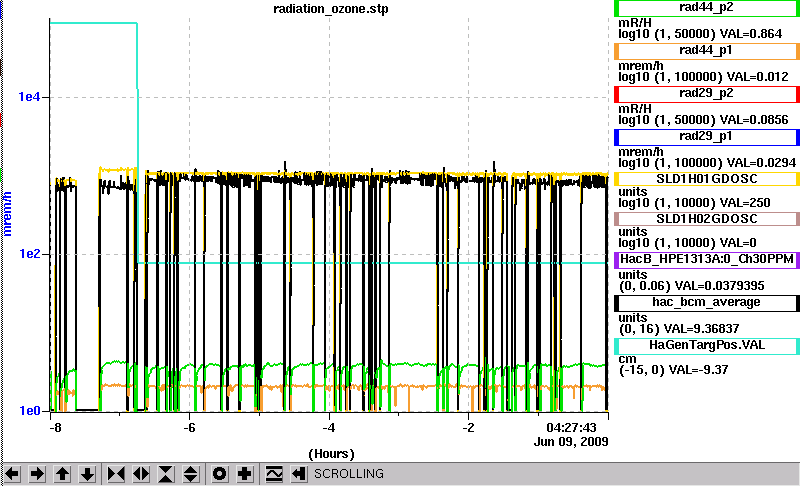800x486 pixels.
Task: Click the -4 hour x-axis tick label
Action: point(329,427)
